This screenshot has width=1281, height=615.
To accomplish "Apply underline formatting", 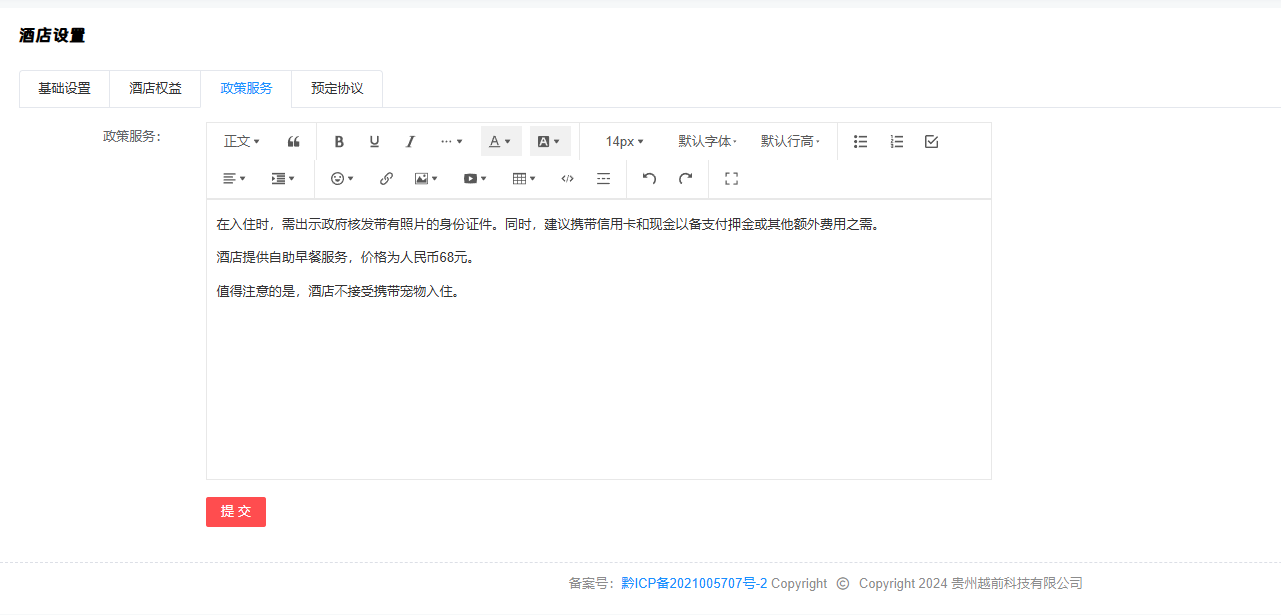I will [x=374, y=142].
